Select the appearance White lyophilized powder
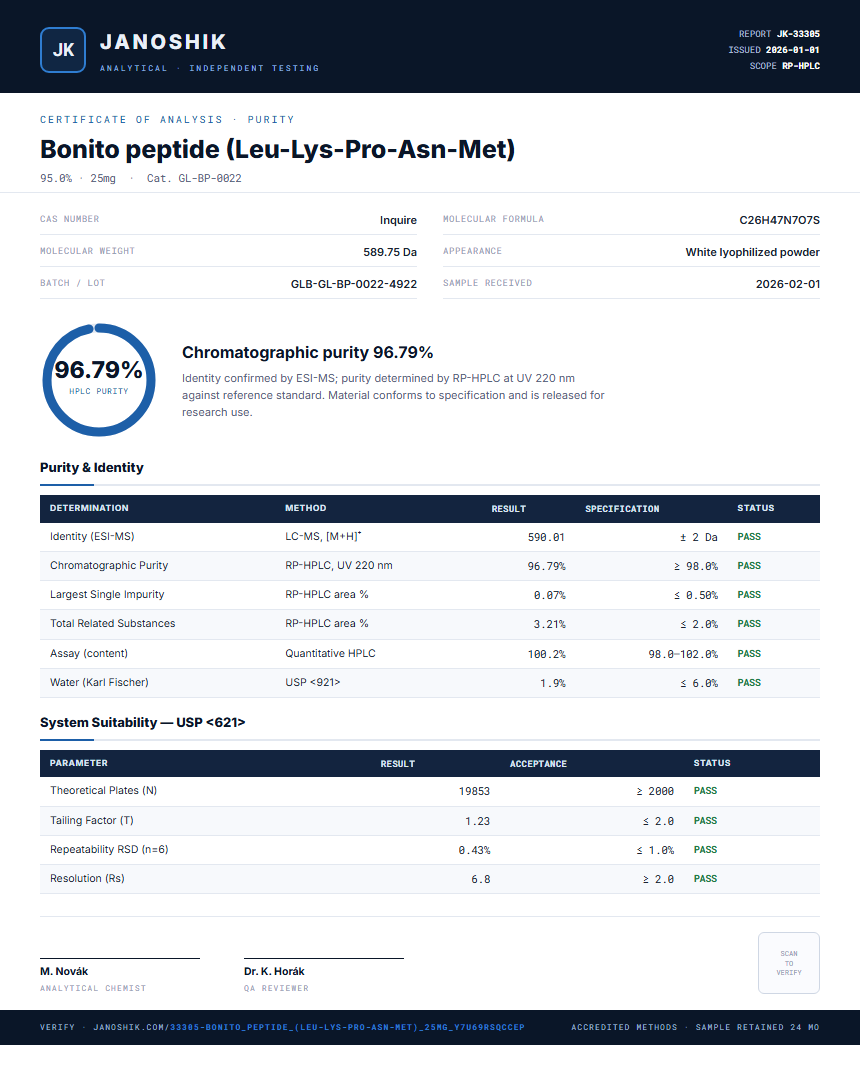Screen dimensions: 860x1073 pos(753,252)
